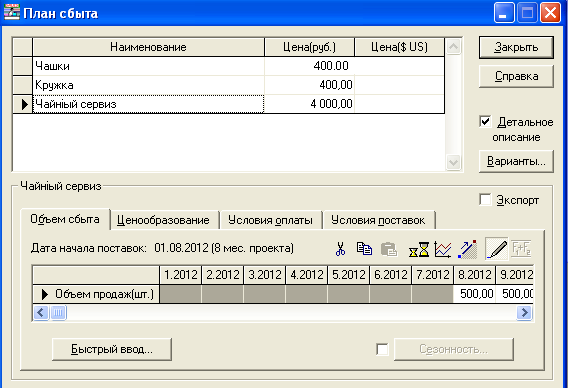Image resolution: width=568 pixels, height=388 pixels.
Task: Click row selector of Чайный сервиз
Action: [22, 104]
